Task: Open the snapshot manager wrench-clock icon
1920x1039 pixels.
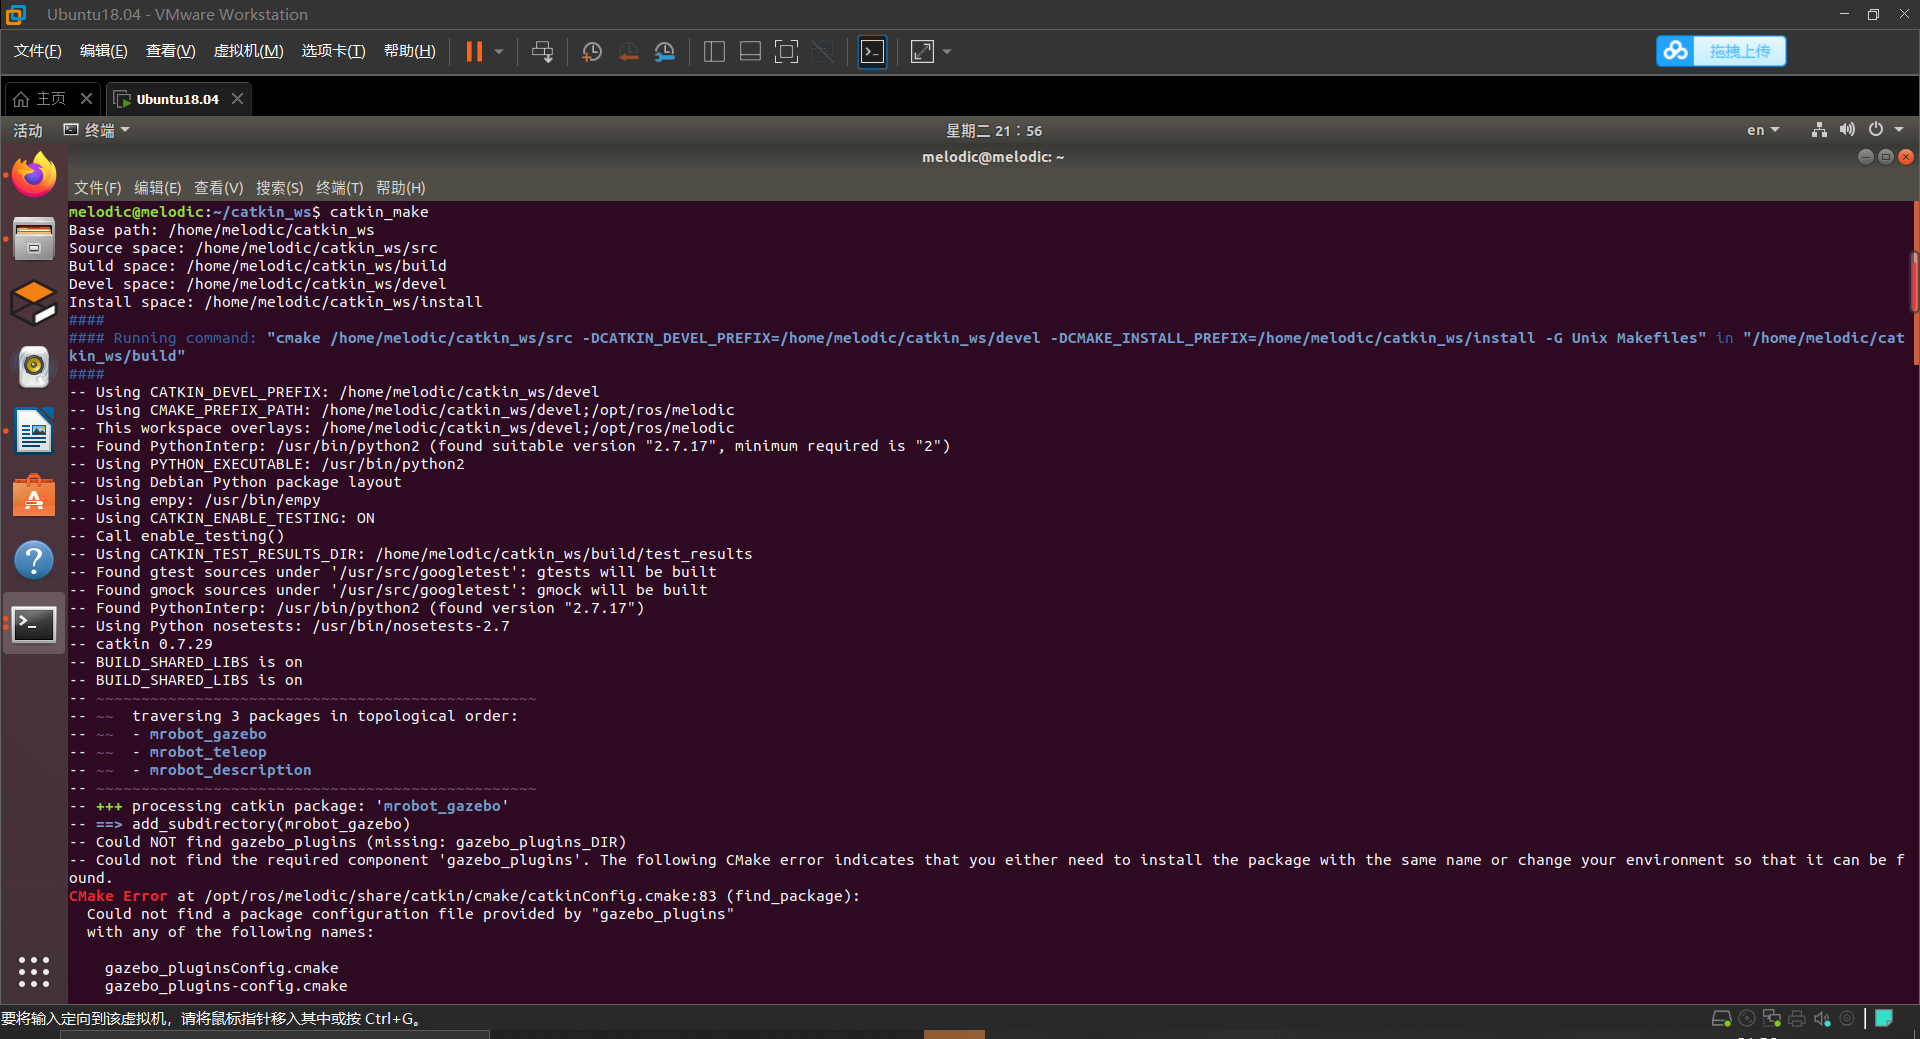Action: point(665,52)
